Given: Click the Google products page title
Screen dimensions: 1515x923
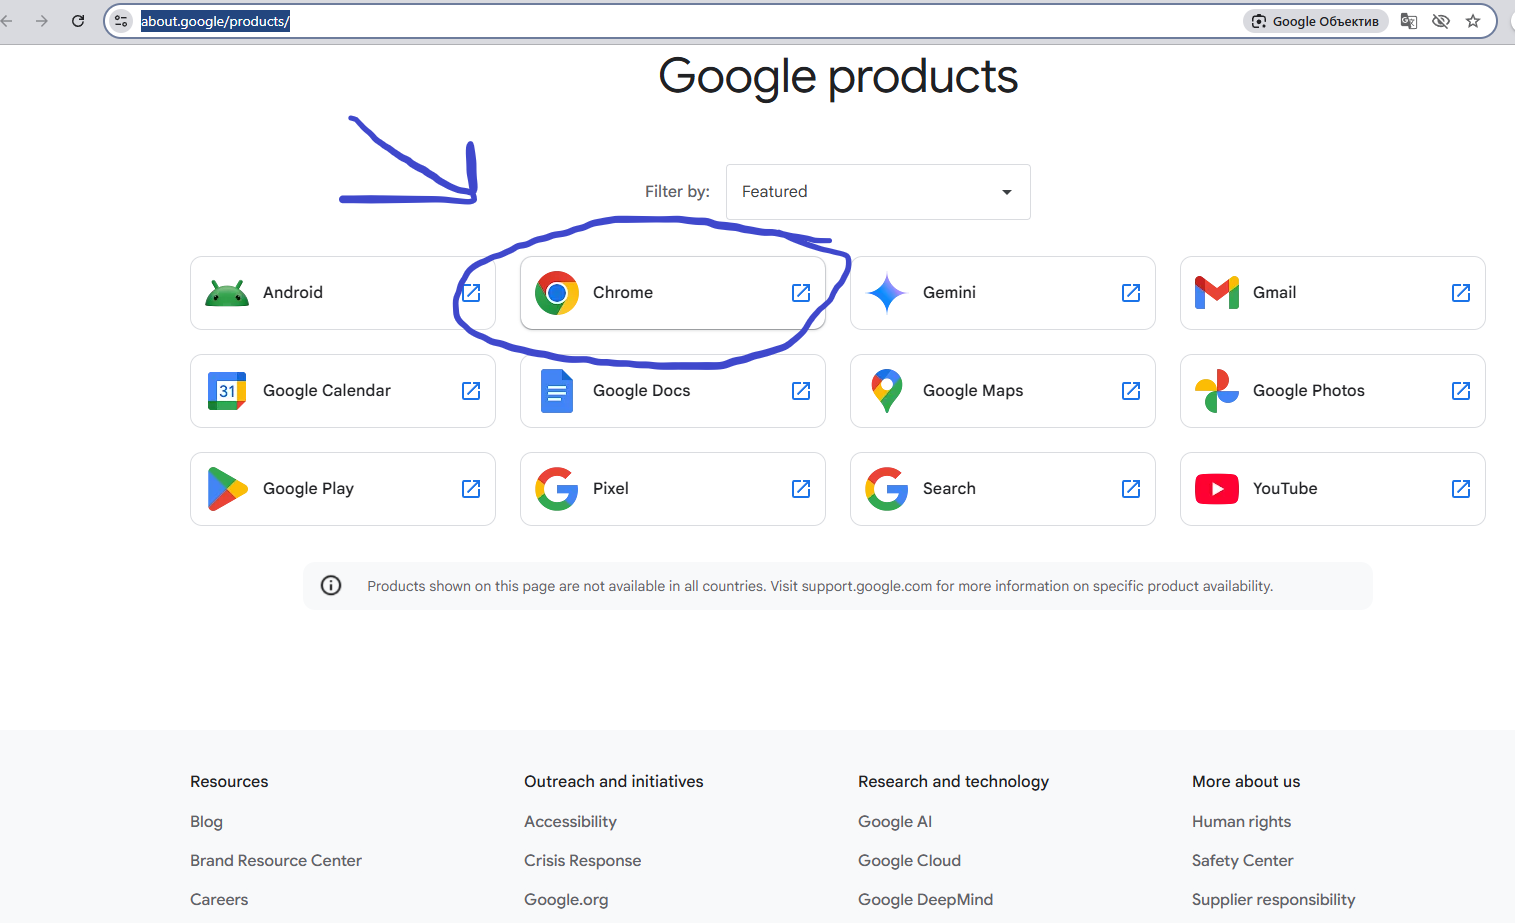Looking at the screenshot, I should point(838,77).
